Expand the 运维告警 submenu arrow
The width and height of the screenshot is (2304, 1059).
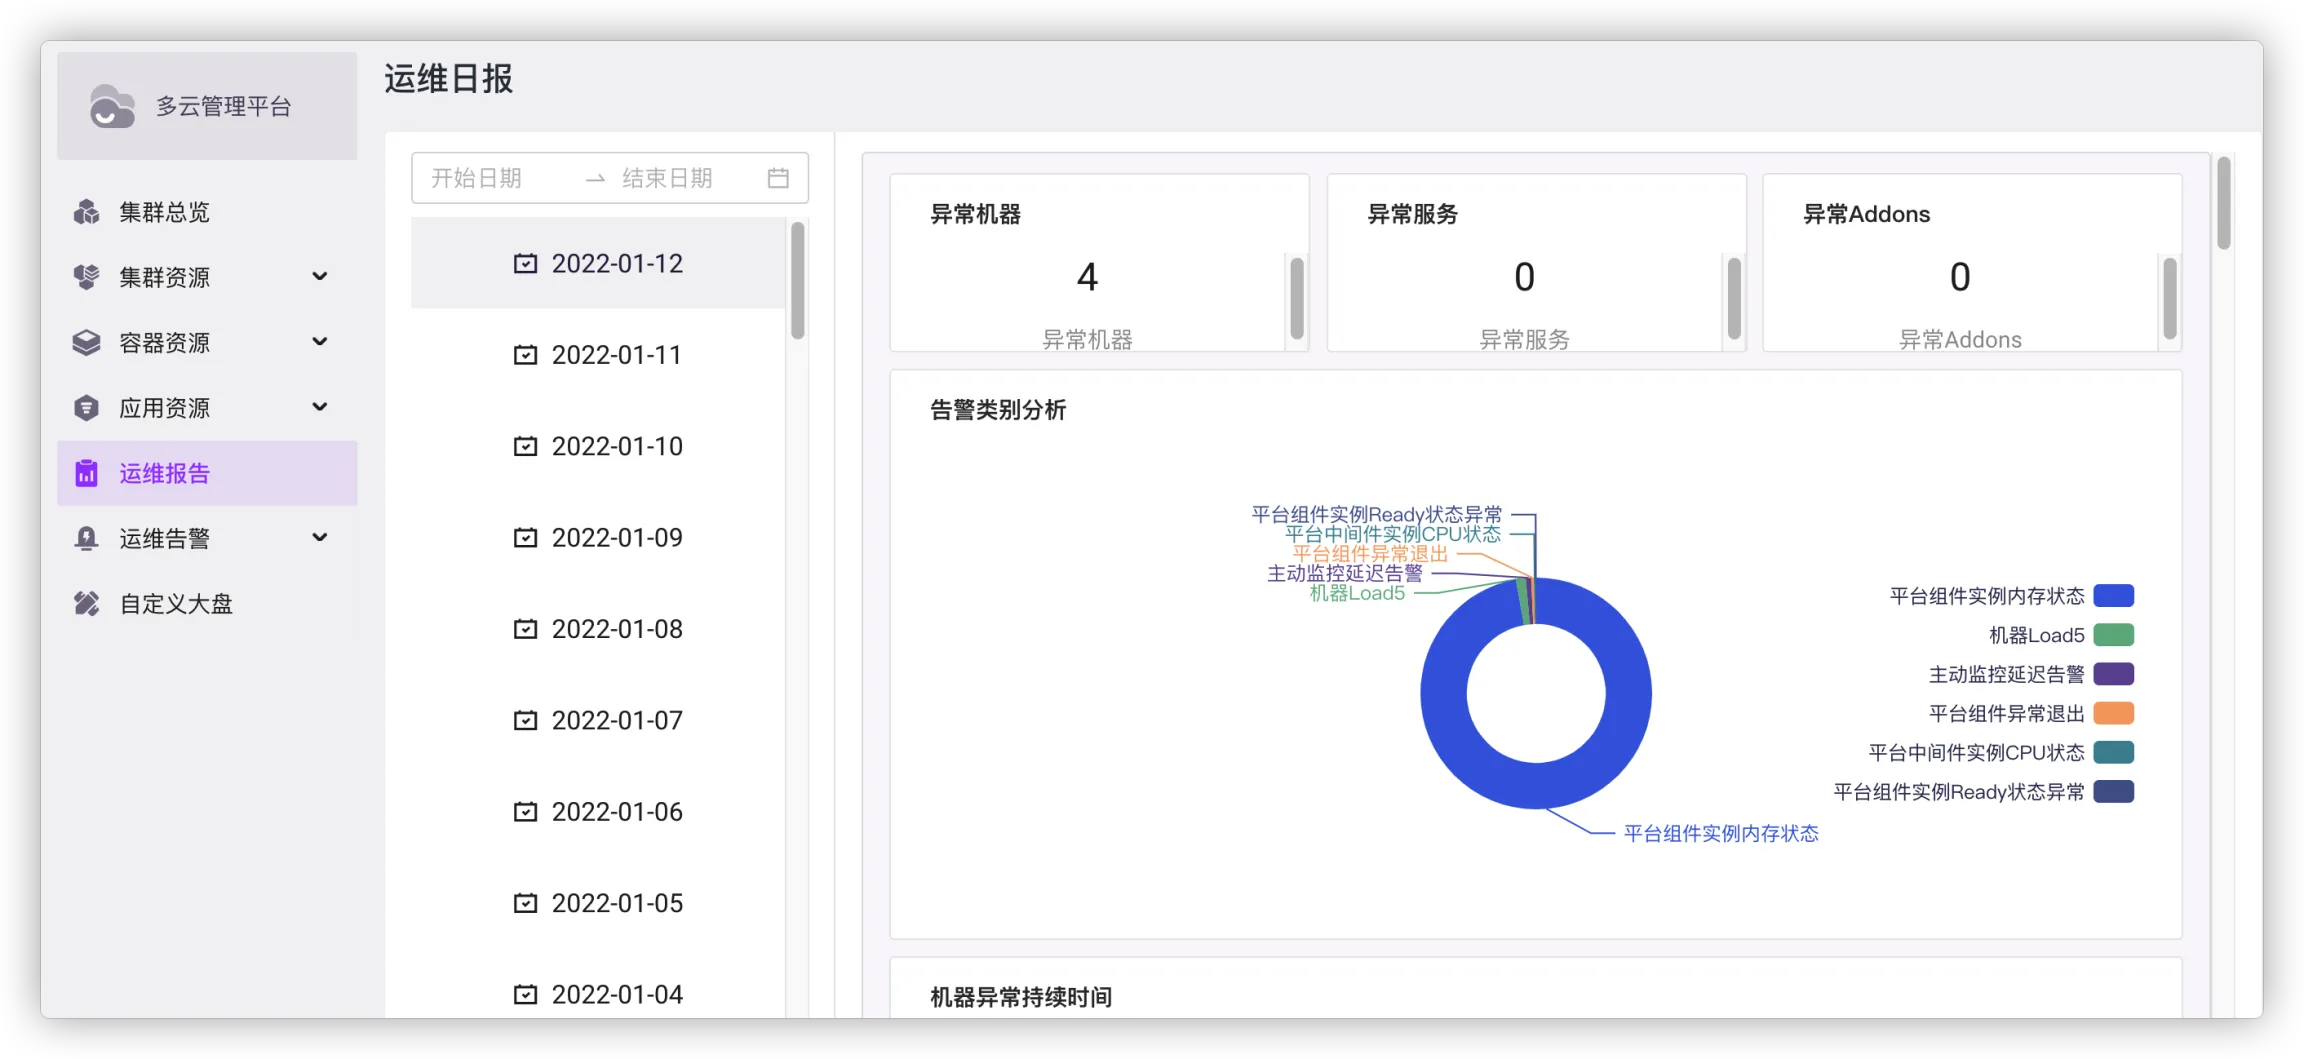coord(320,538)
